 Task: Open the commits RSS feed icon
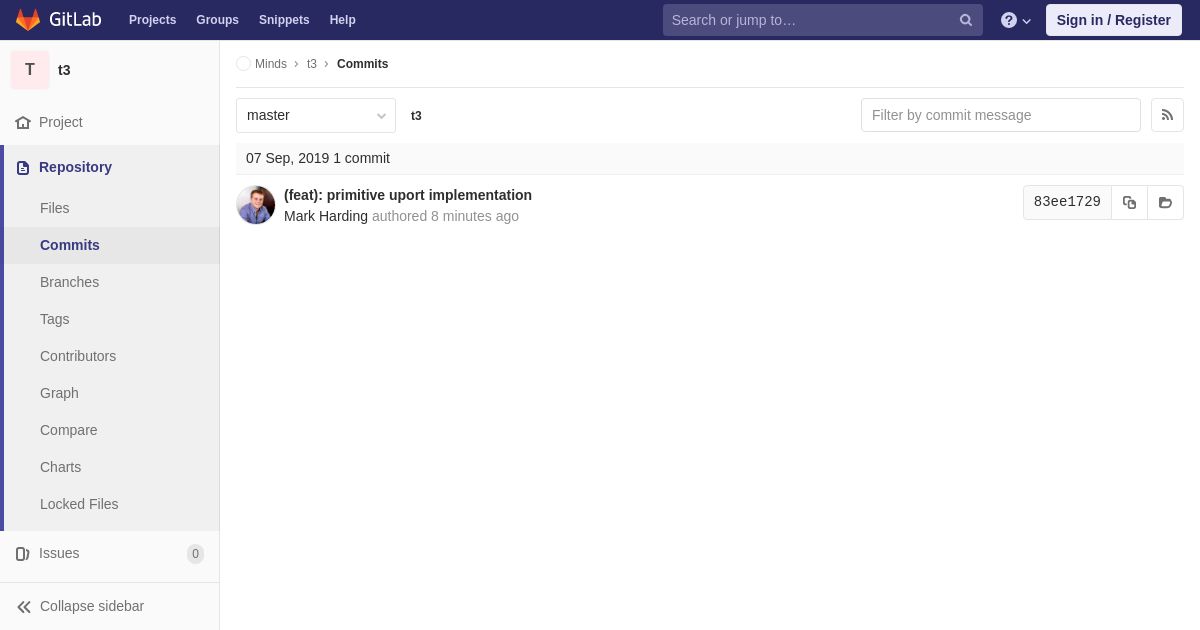pos(1167,115)
